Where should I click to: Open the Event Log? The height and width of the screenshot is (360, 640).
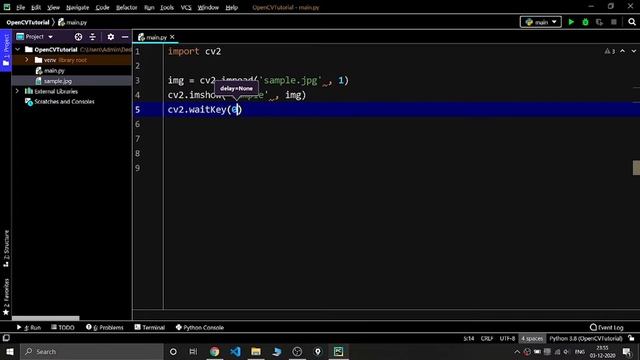coord(607,327)
